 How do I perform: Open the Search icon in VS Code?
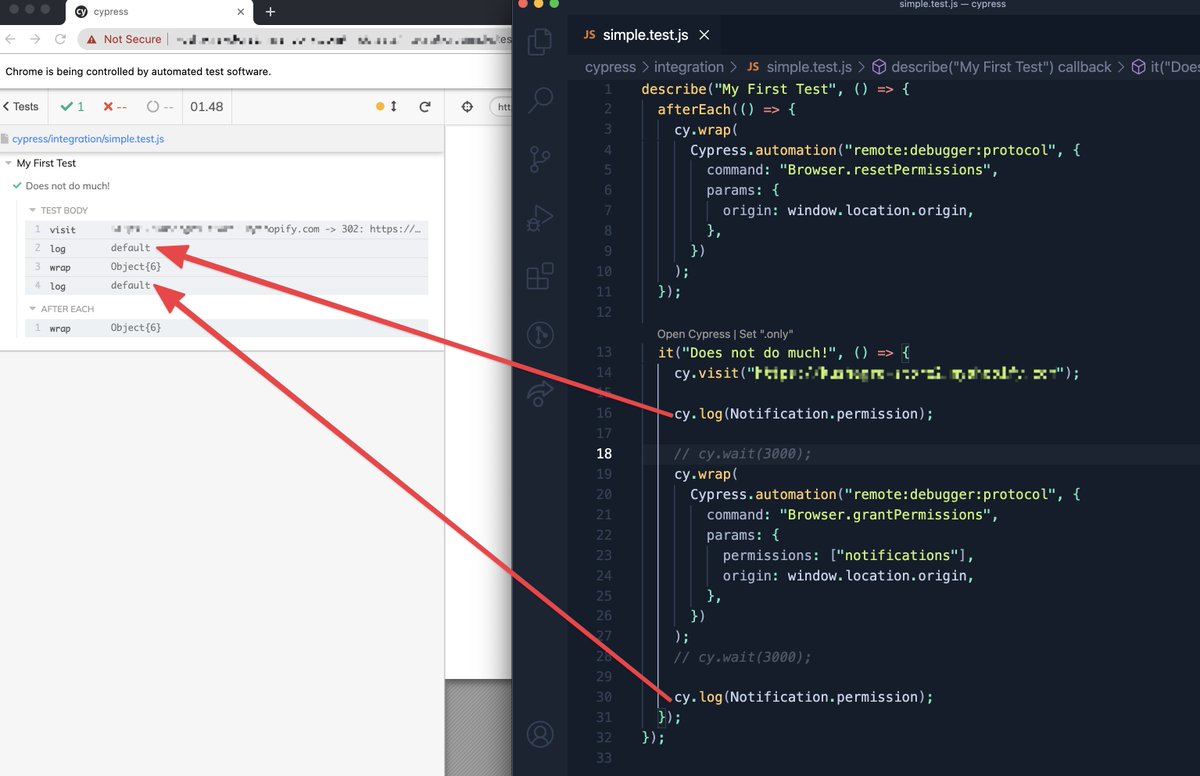[540, 99]
